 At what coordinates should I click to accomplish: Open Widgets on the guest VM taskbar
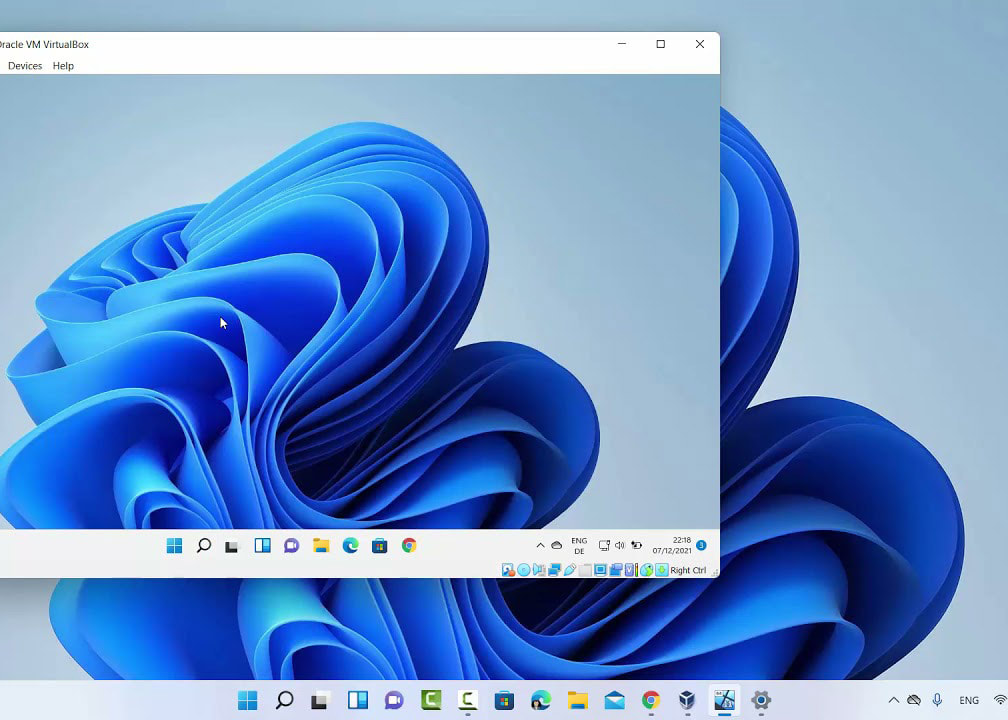coord(262,546)
